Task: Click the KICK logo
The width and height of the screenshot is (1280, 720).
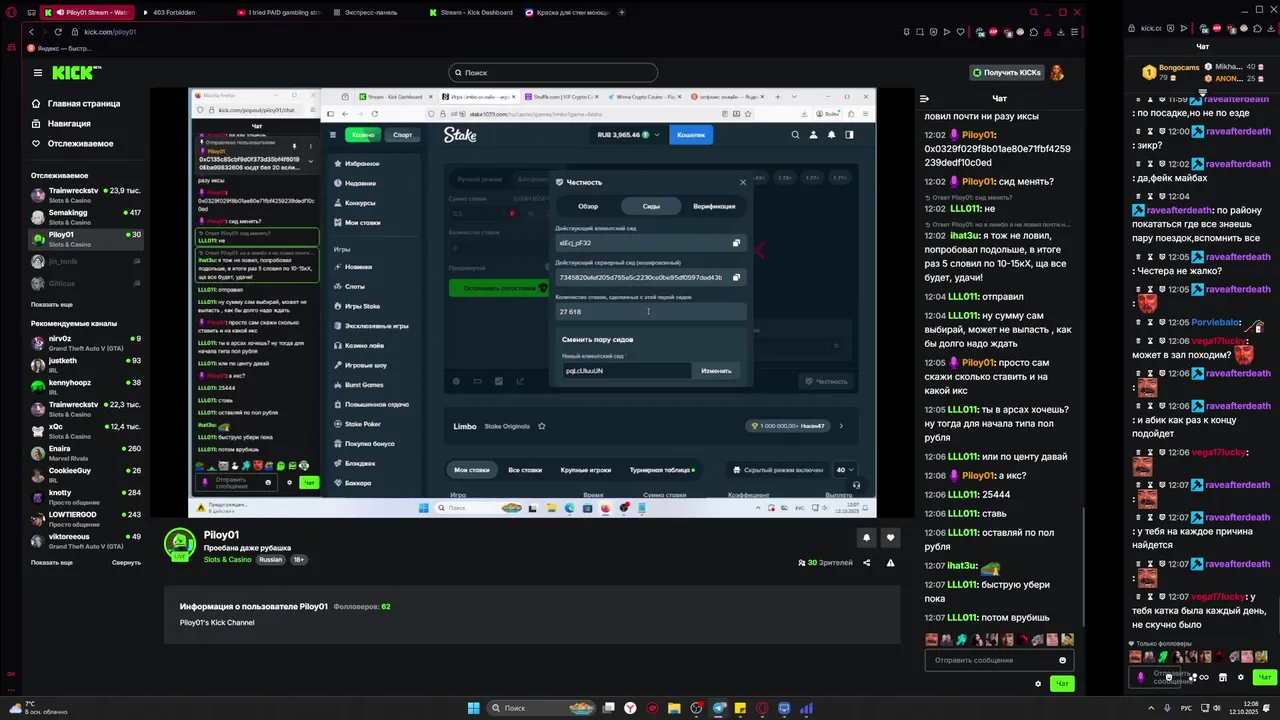Action: coord(73,72)
